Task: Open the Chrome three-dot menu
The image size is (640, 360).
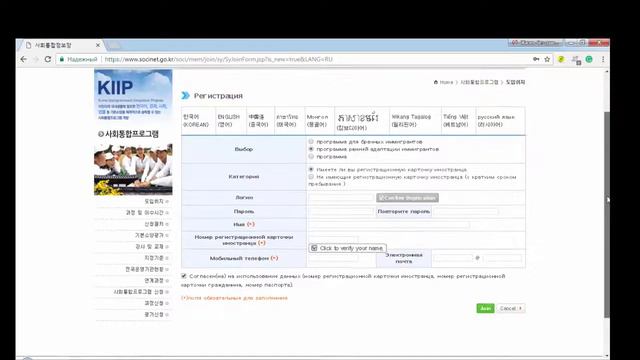Action: pyautogui.click(x=603, y=59)
